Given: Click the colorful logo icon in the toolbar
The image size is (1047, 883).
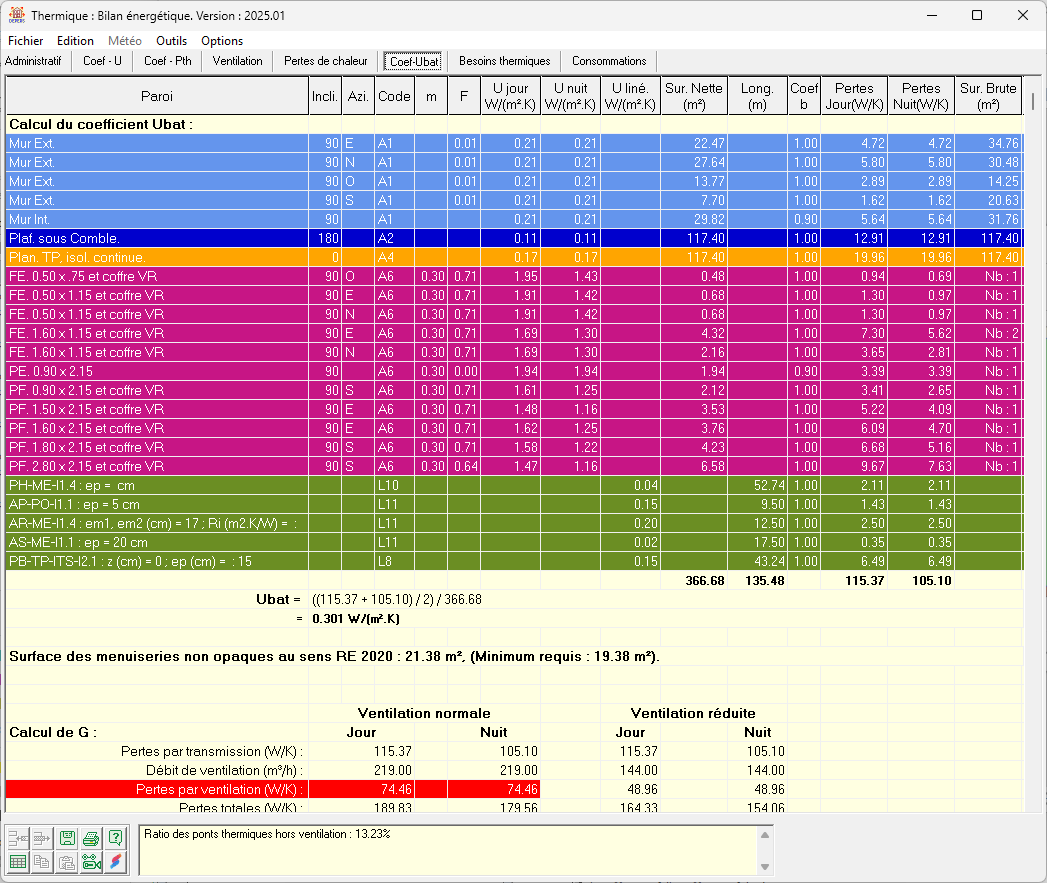Looking at the screenshot, I should tap(115, 861).
